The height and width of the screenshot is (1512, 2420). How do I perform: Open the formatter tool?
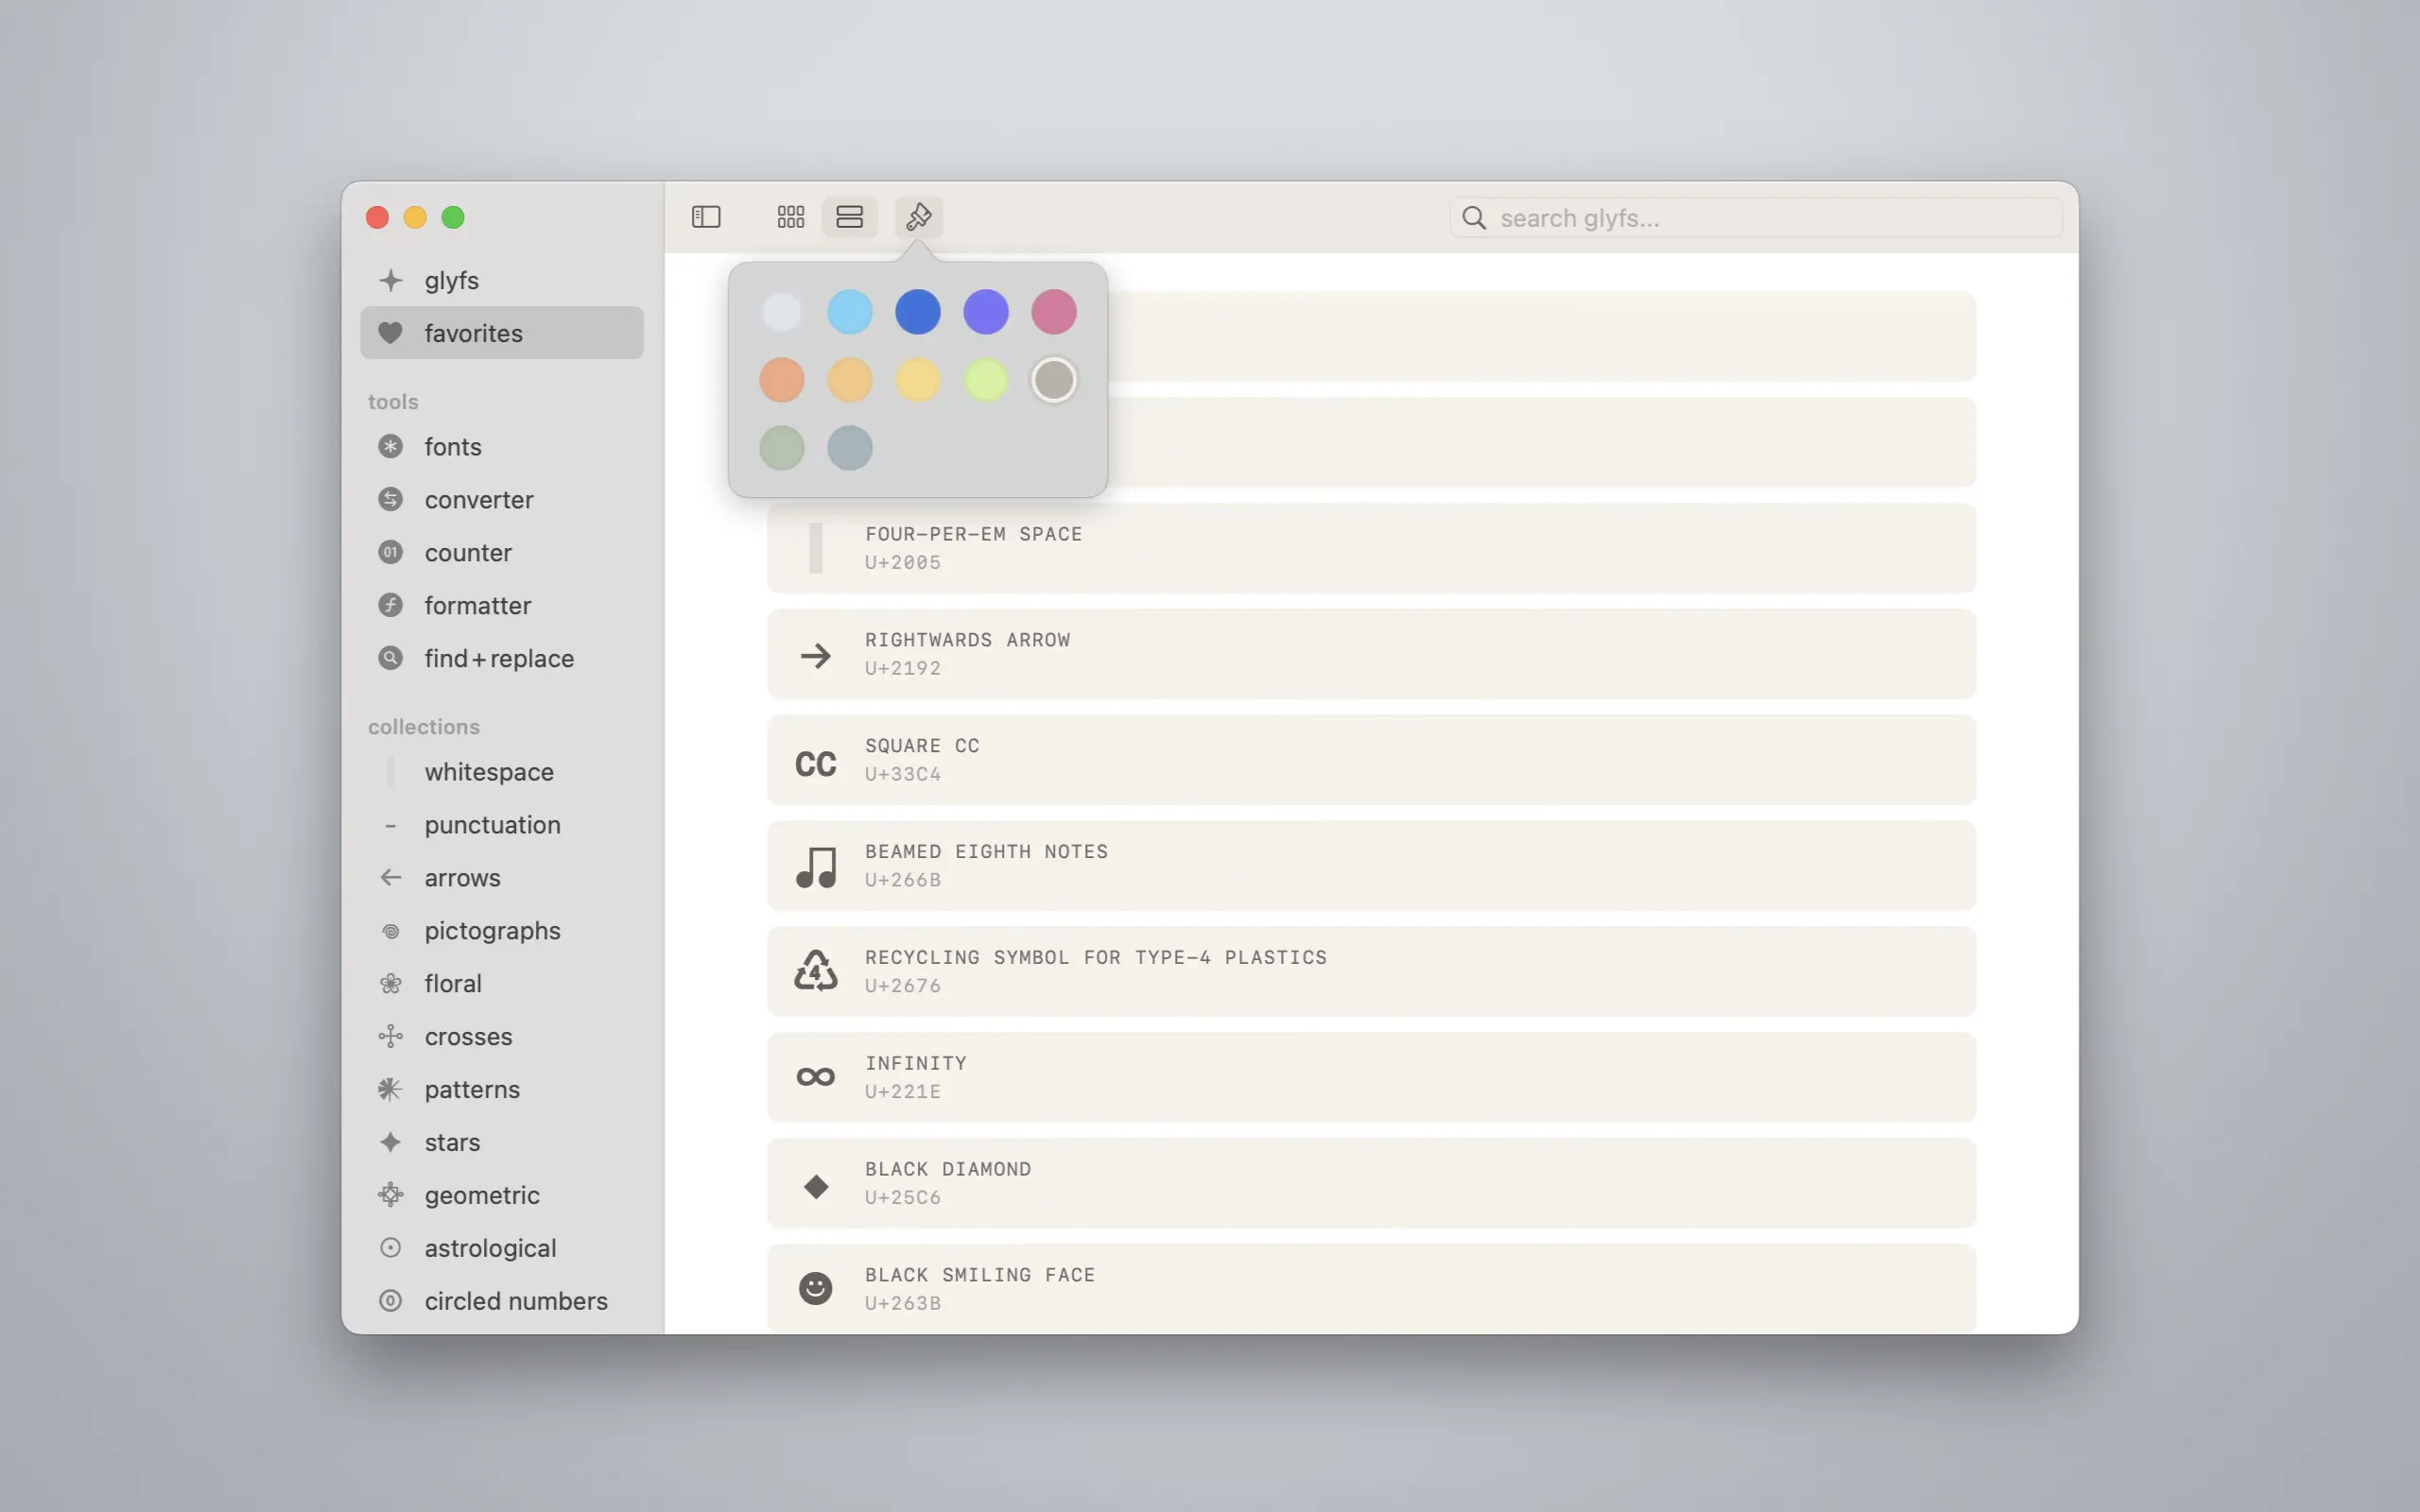[477, 606]
